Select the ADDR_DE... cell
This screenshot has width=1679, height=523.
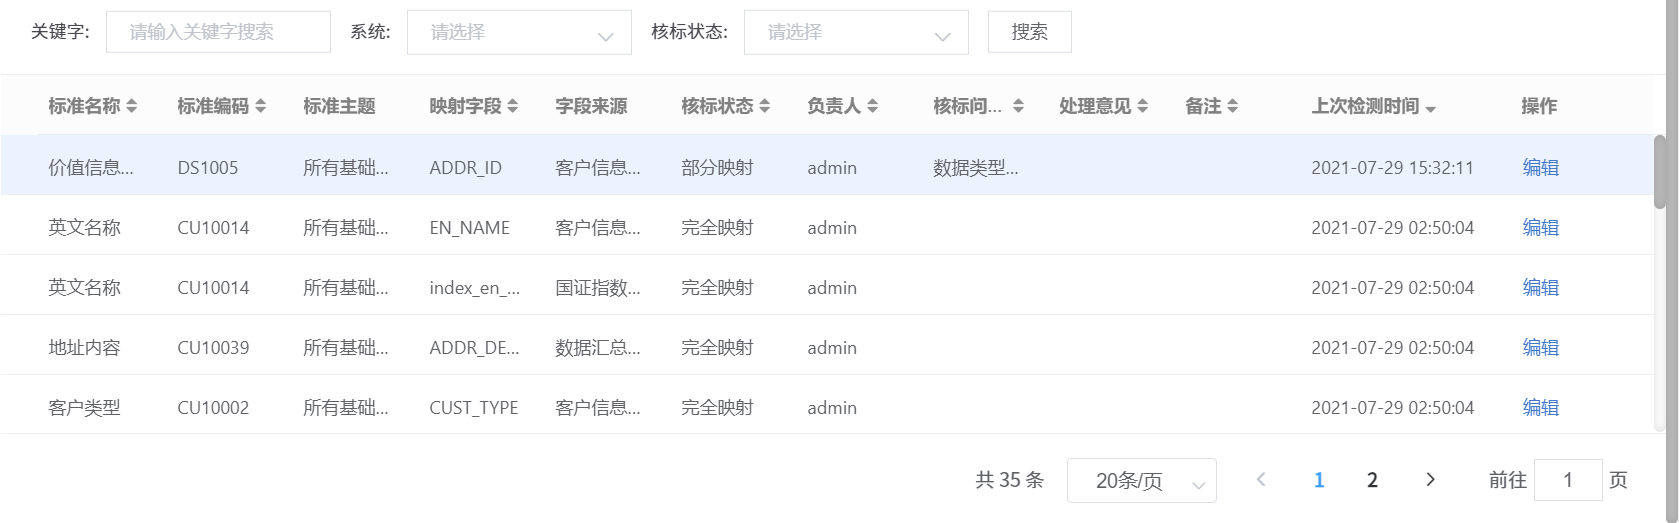pyautogui.click(x=474, y=348)
